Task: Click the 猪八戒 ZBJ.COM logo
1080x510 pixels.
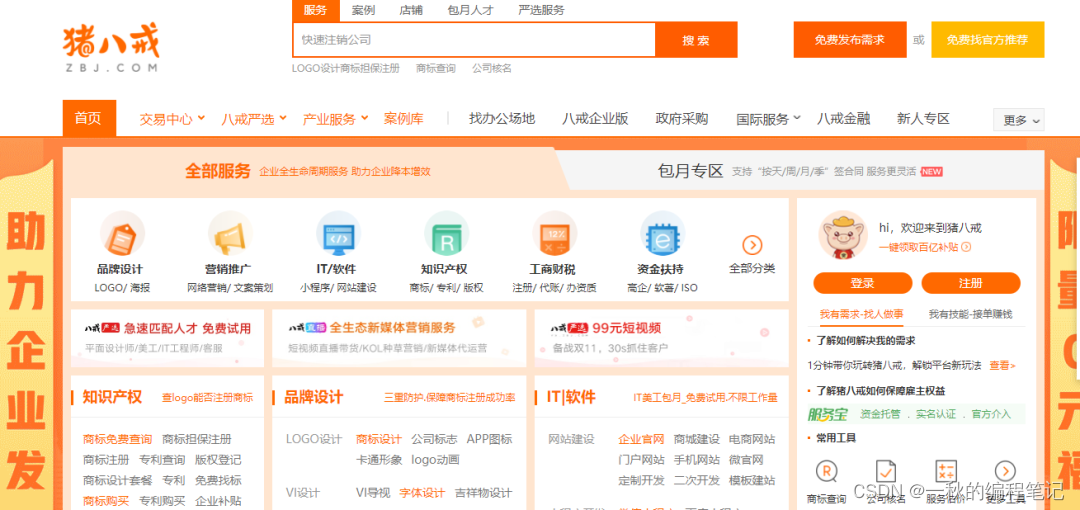Action: 111,50
